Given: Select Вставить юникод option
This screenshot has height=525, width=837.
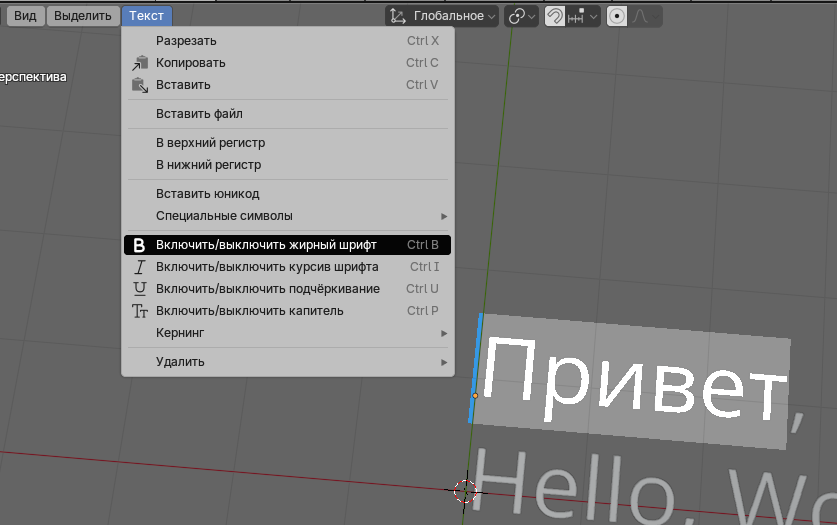Looking at the screenshot, I should click(287, 194).
